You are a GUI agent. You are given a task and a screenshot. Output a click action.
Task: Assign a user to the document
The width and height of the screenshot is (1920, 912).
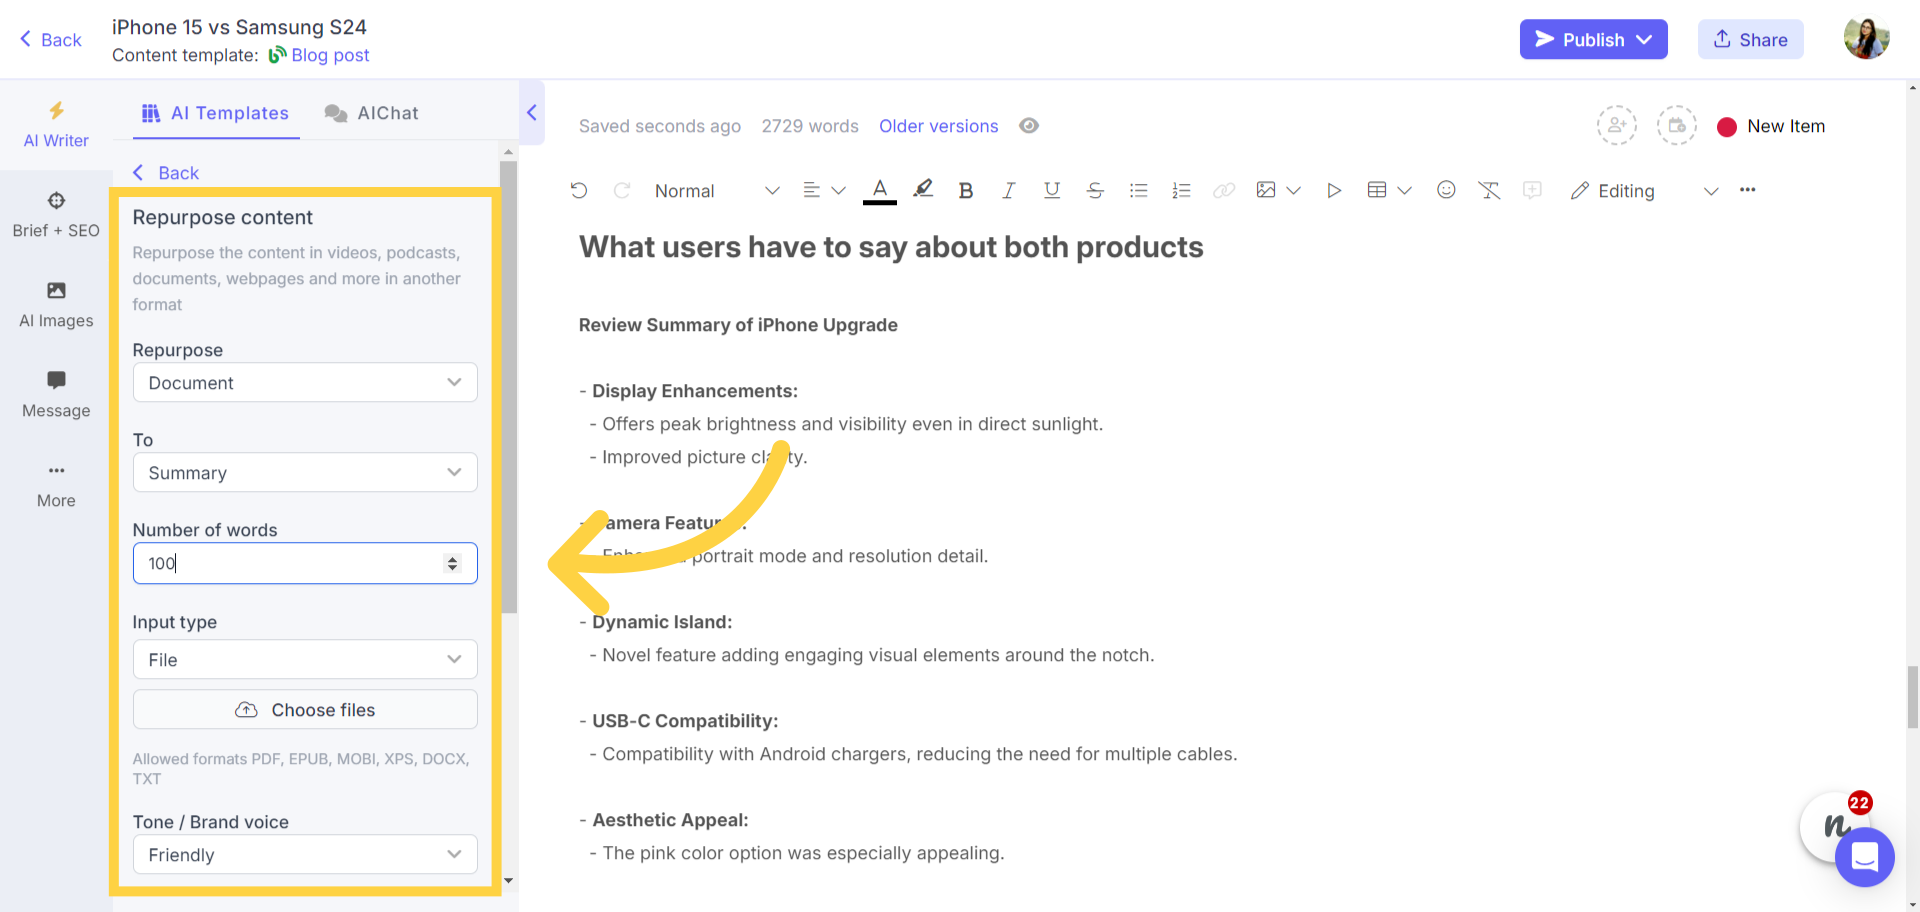tap(1616, 126)
